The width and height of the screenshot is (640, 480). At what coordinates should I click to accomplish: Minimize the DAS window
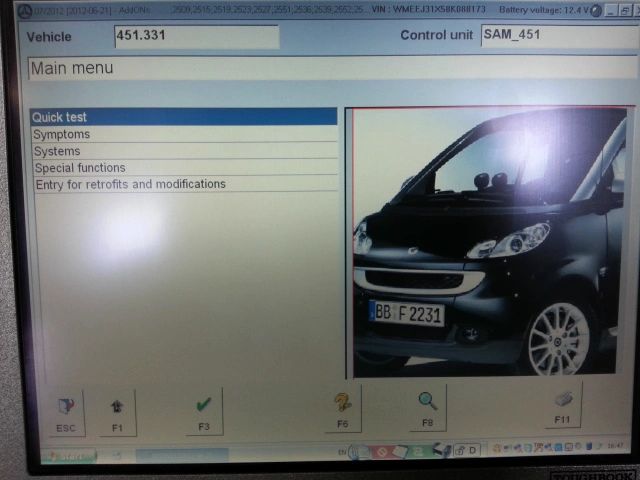click(x=611, y=11)
